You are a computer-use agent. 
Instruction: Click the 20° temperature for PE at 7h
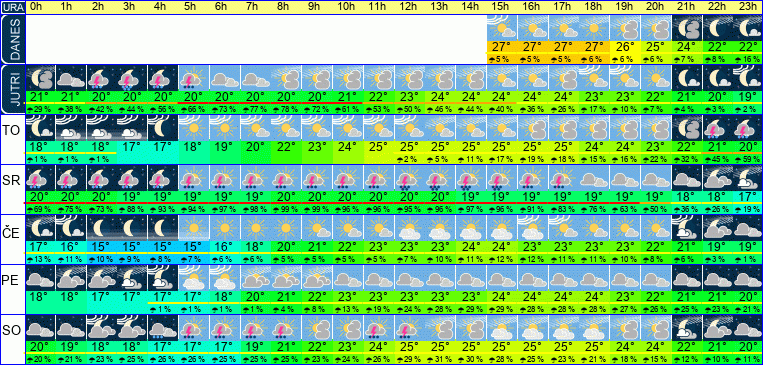coord(255,298)
